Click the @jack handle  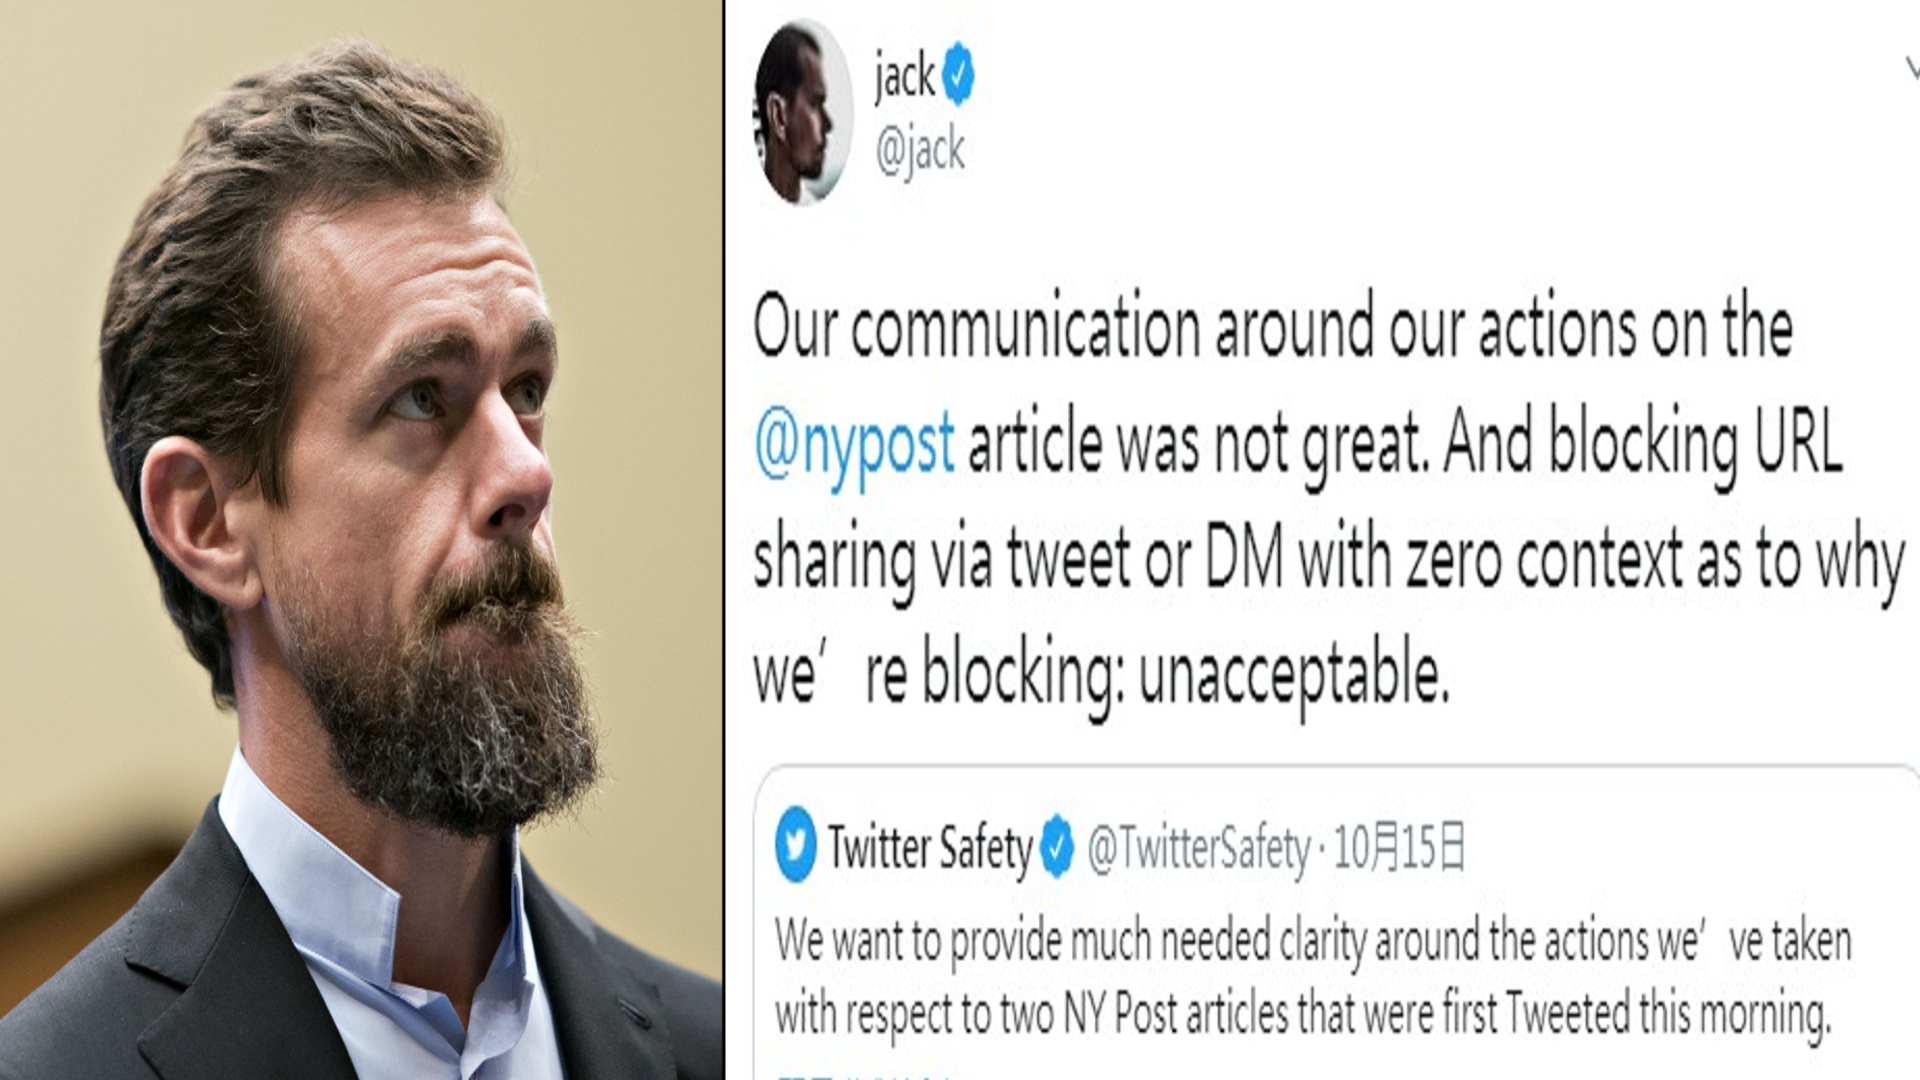coord(920,152)
